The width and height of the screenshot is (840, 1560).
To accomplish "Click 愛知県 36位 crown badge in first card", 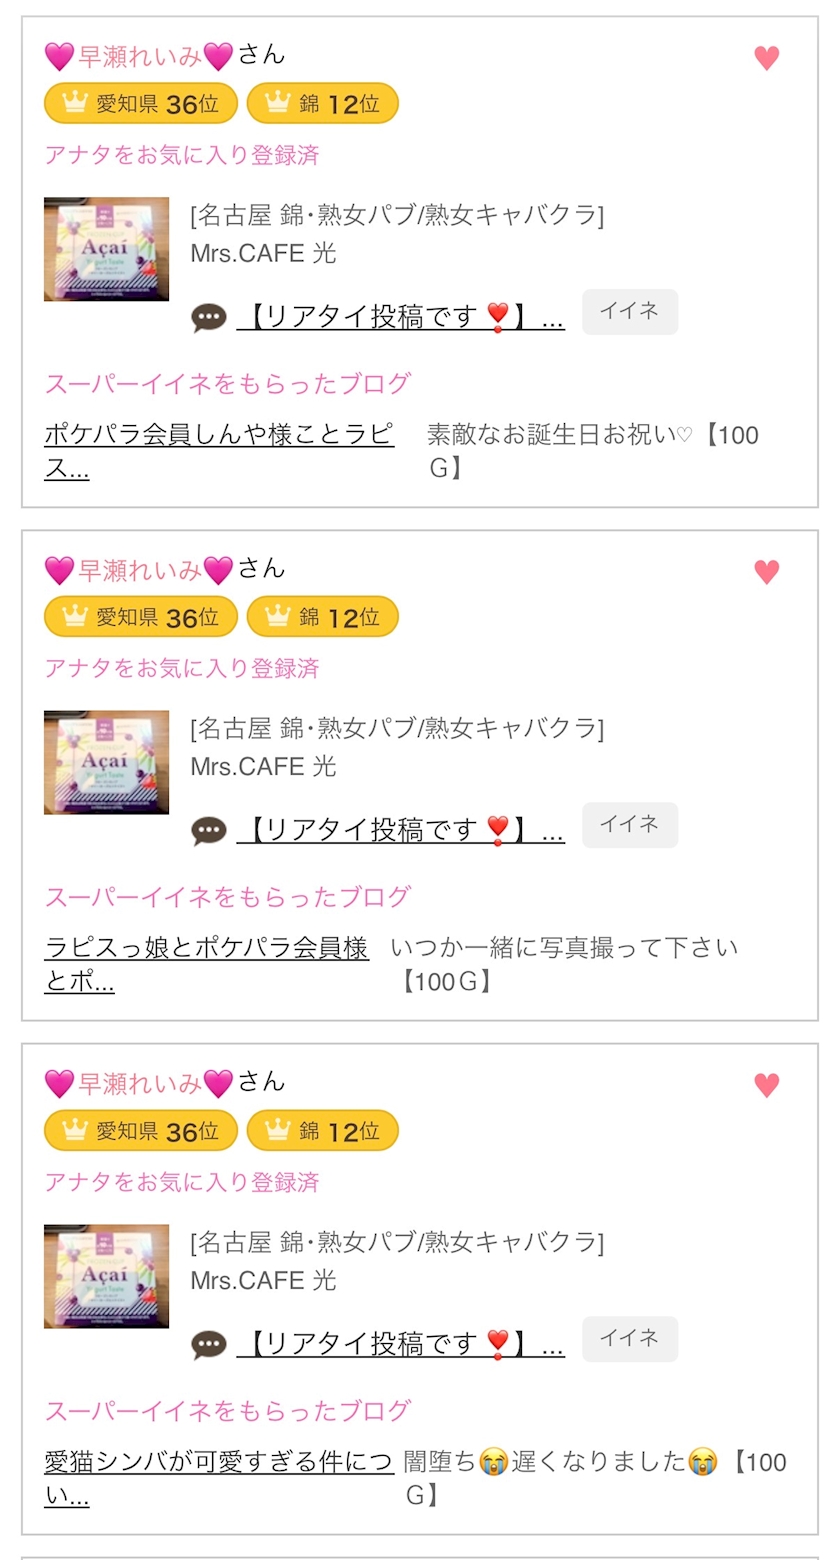I will pyautogui.click(x=141, y=104).
